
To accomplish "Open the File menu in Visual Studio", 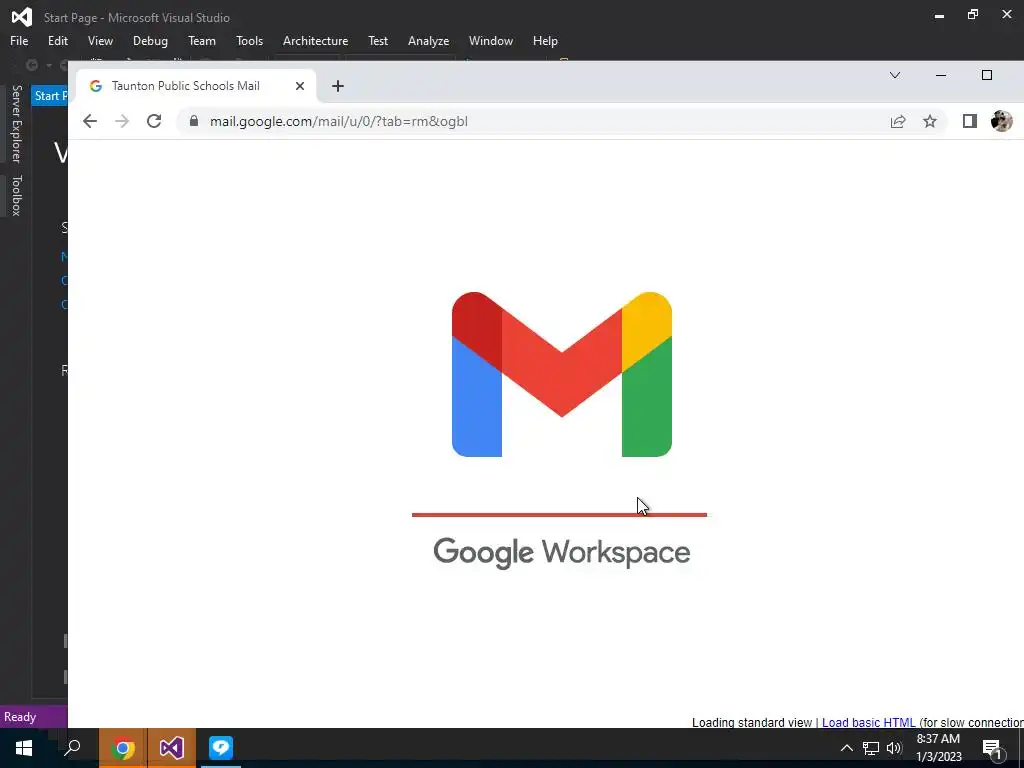I will [x=19, y=40].
